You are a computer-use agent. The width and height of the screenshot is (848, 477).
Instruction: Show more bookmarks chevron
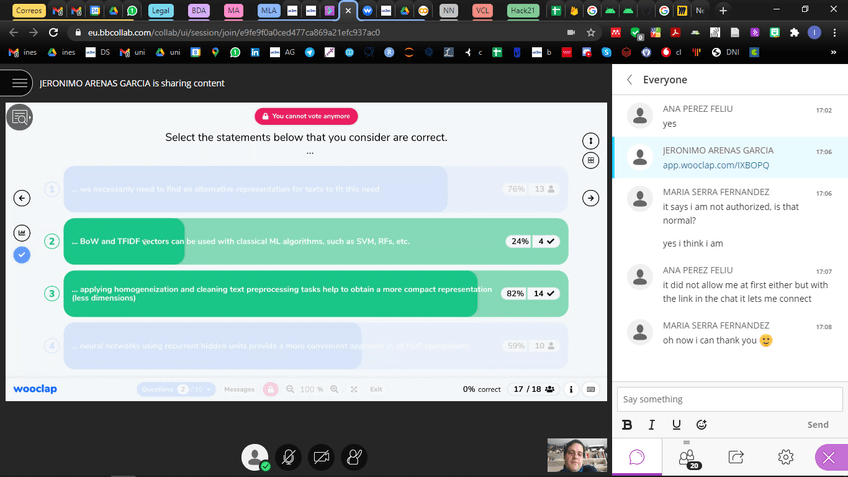coord(833,52)
